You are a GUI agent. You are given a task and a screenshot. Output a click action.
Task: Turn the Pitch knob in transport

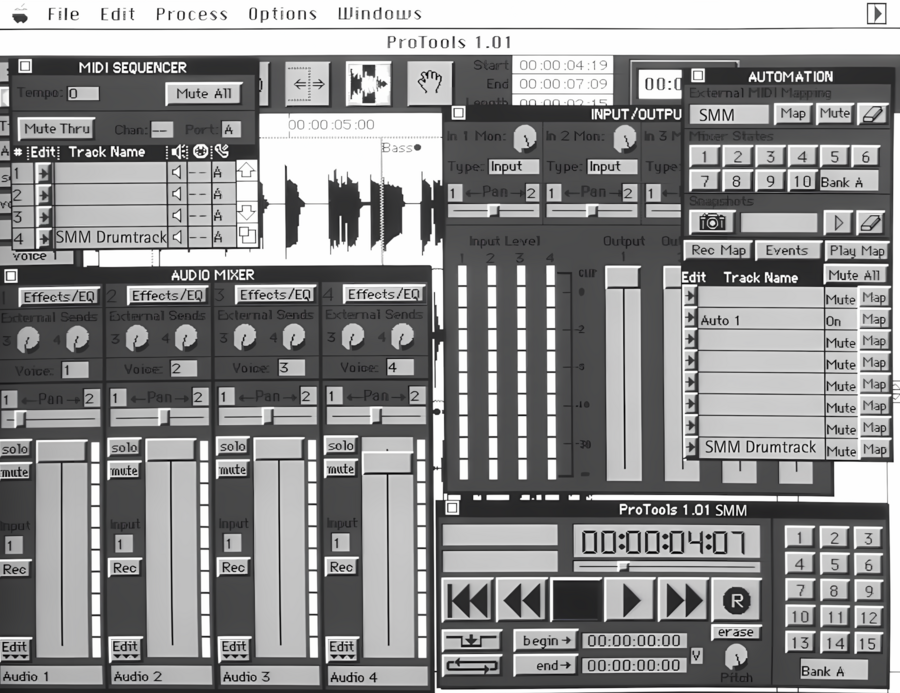click(x=735, y=655)
